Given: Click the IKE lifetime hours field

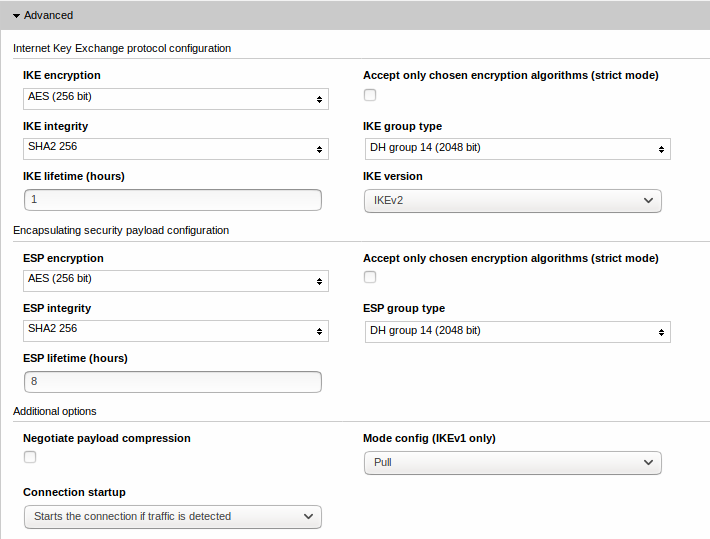Looking at the screenshot, I should [173, 200].
